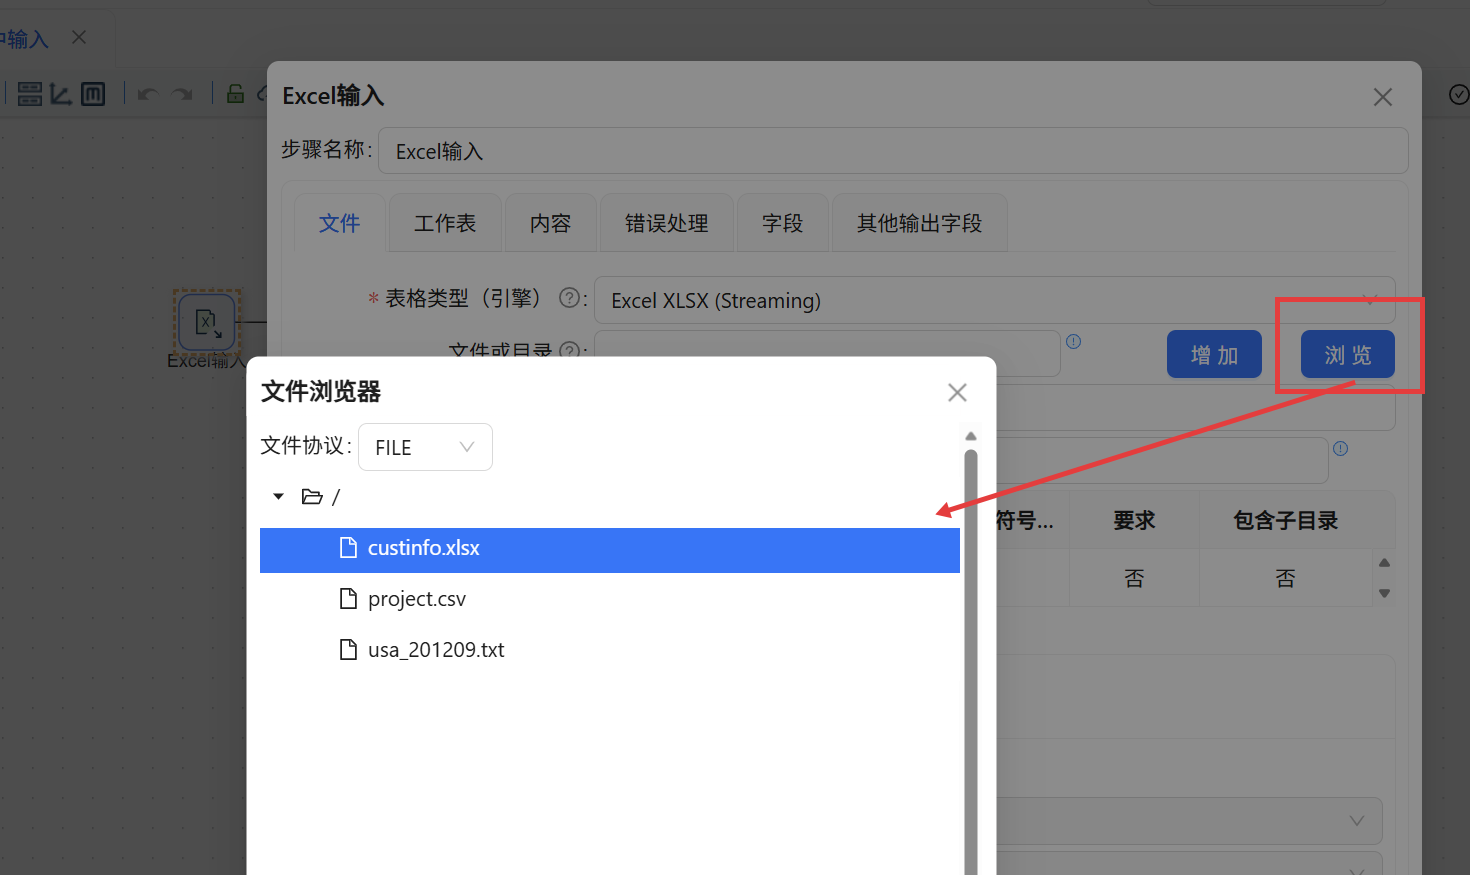The image size is (1470, 875).
Task: Click the undo arrow in toolbar
Action: pos(148,94)
